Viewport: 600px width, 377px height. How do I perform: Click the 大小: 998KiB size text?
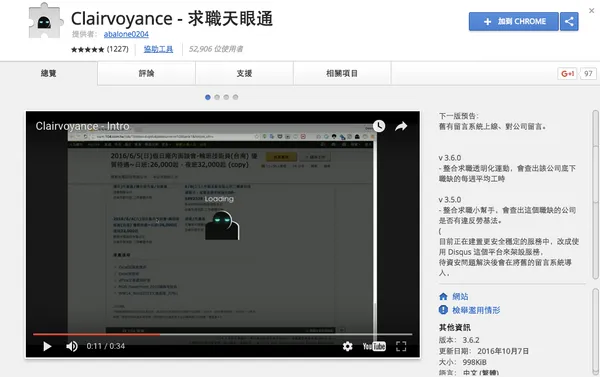pyautogui.click(x=463, y=362)
